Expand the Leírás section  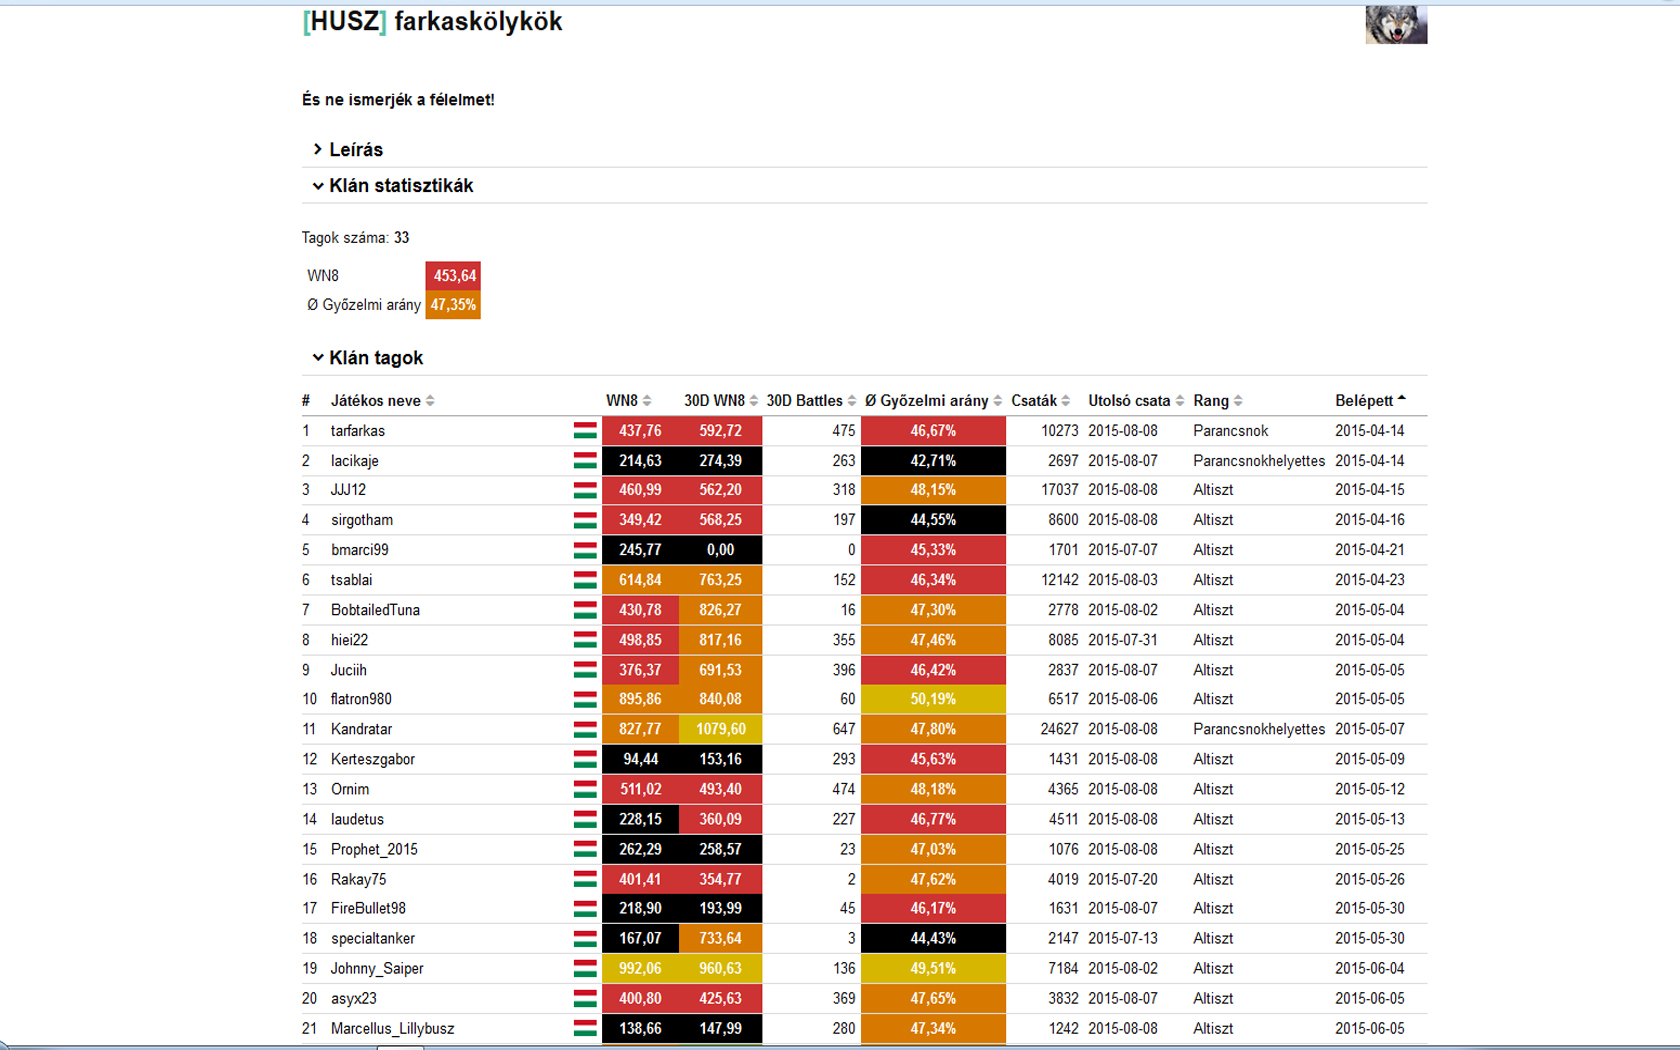tap(347, 150)
